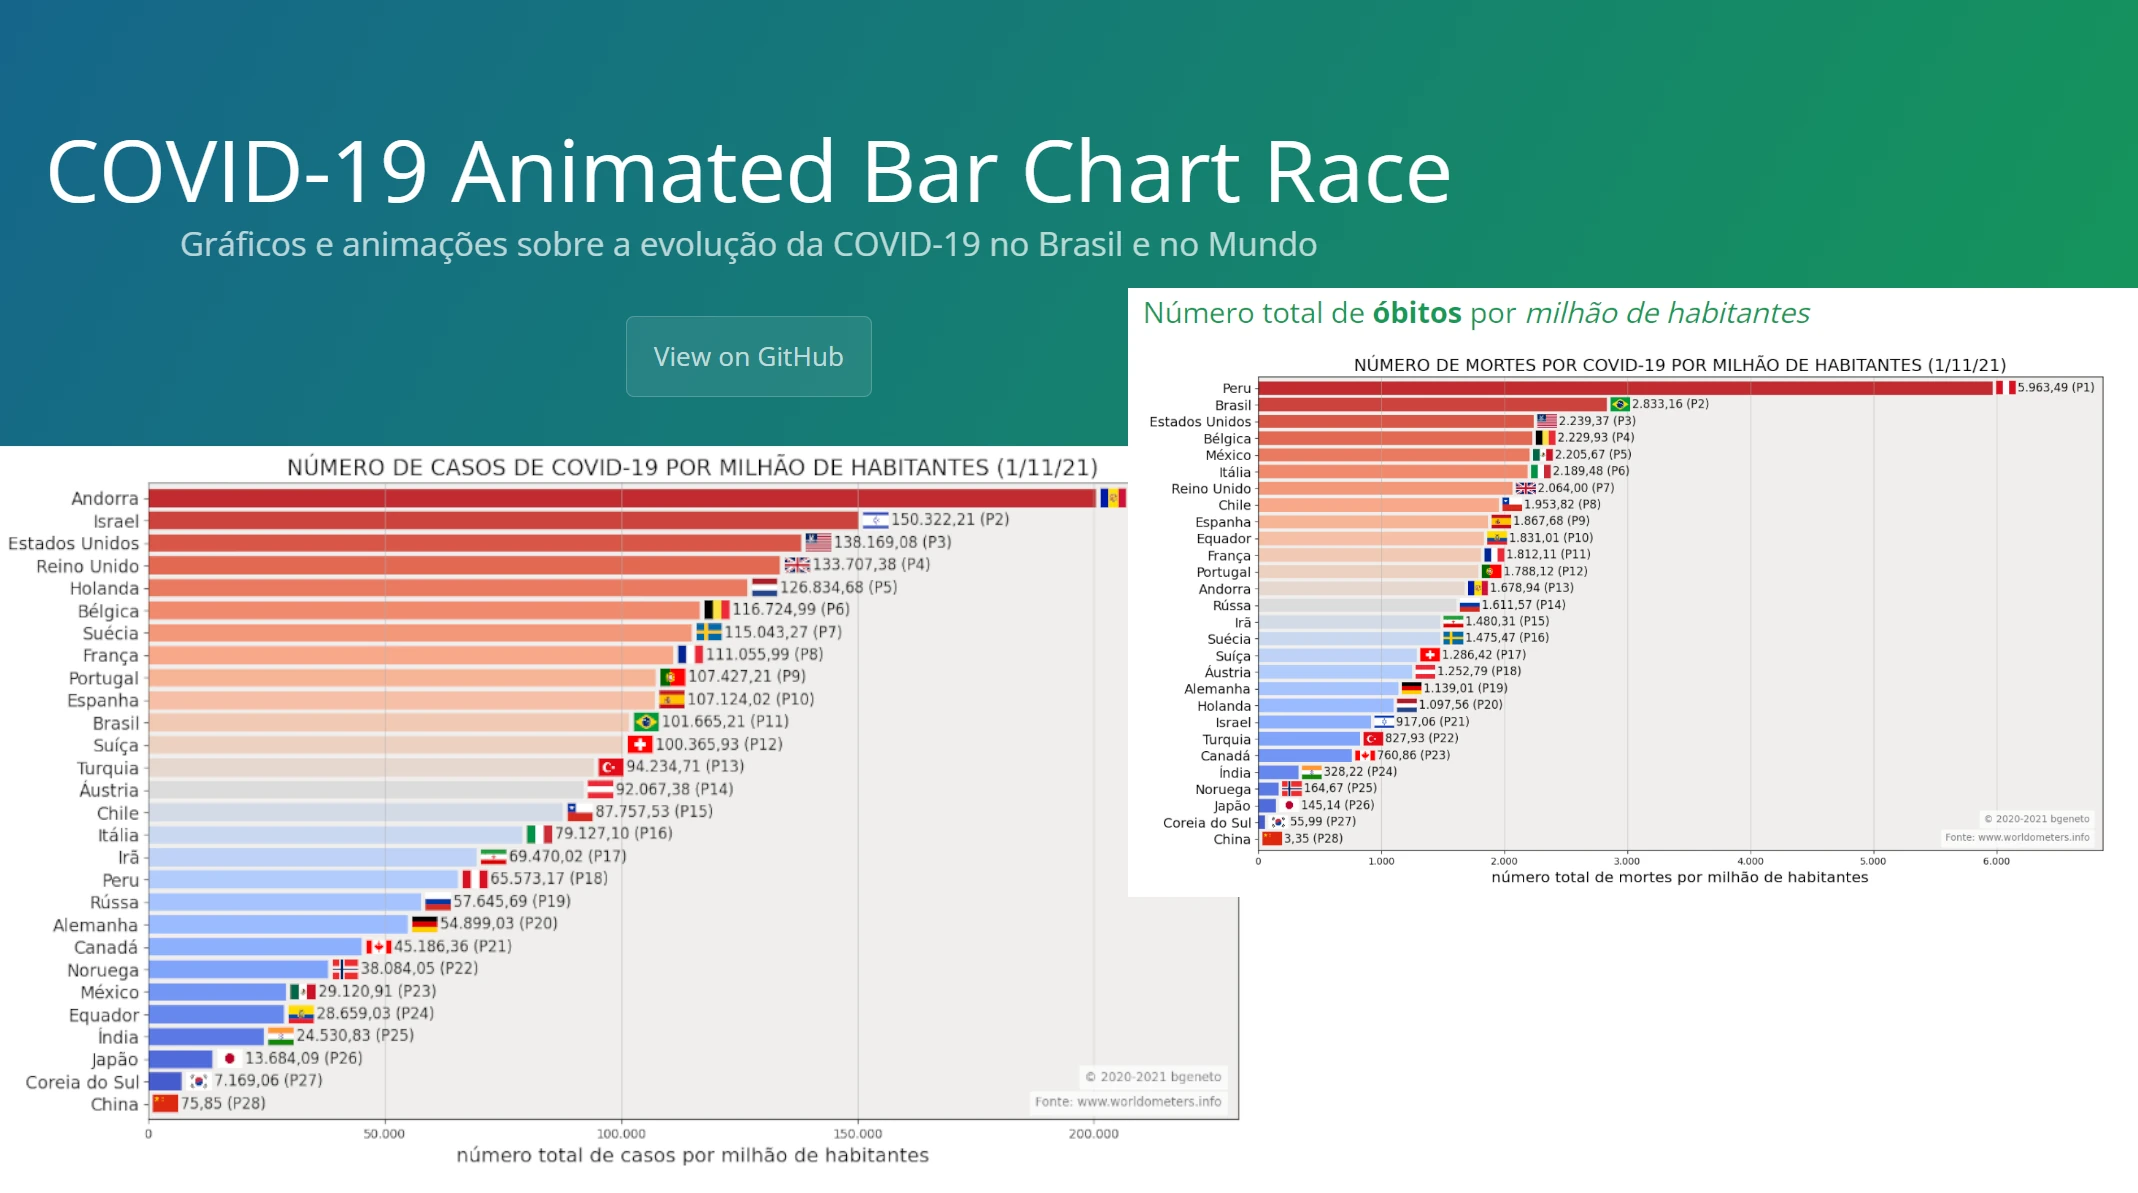Click the cases per million chart title
Viewport: 2138px width, 1193px height.
(x=692, y=467)
